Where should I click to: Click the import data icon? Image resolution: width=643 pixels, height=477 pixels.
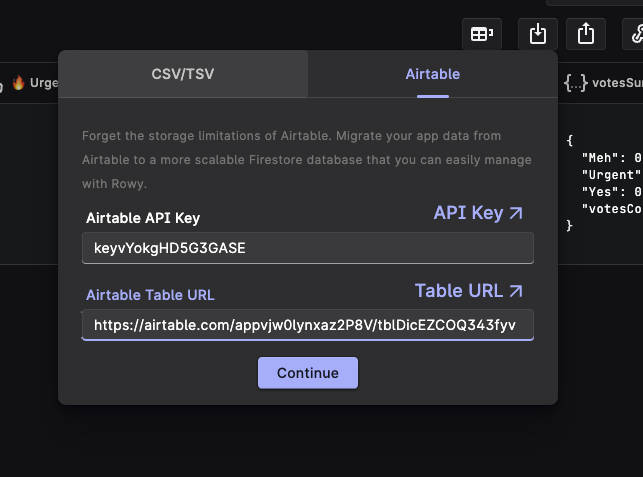[537, 34]
